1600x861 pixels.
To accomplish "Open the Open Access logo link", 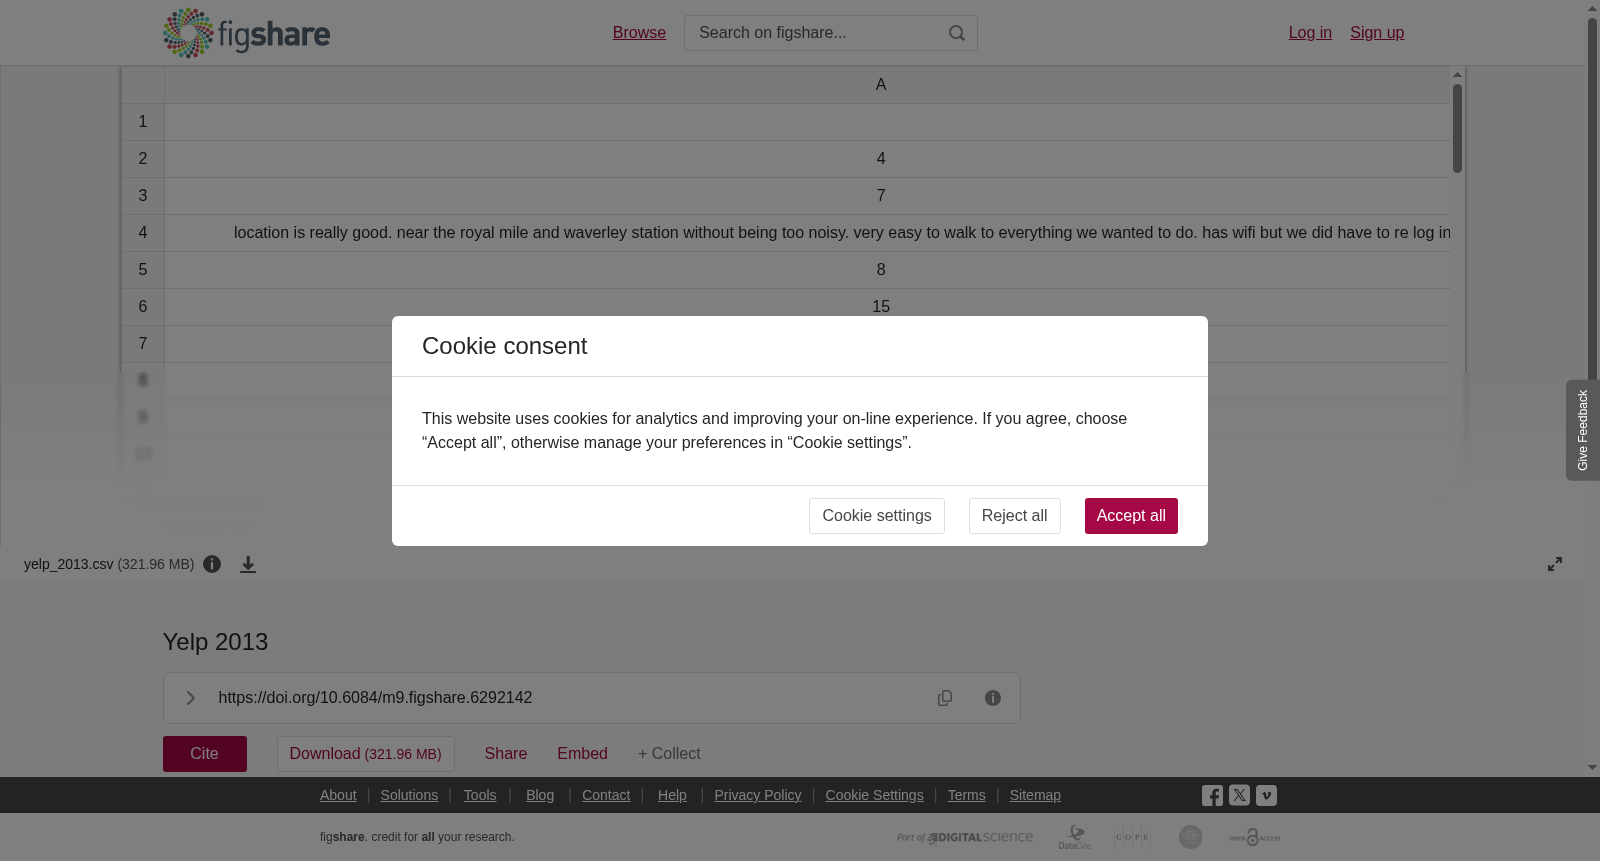I will point(1255,837).
